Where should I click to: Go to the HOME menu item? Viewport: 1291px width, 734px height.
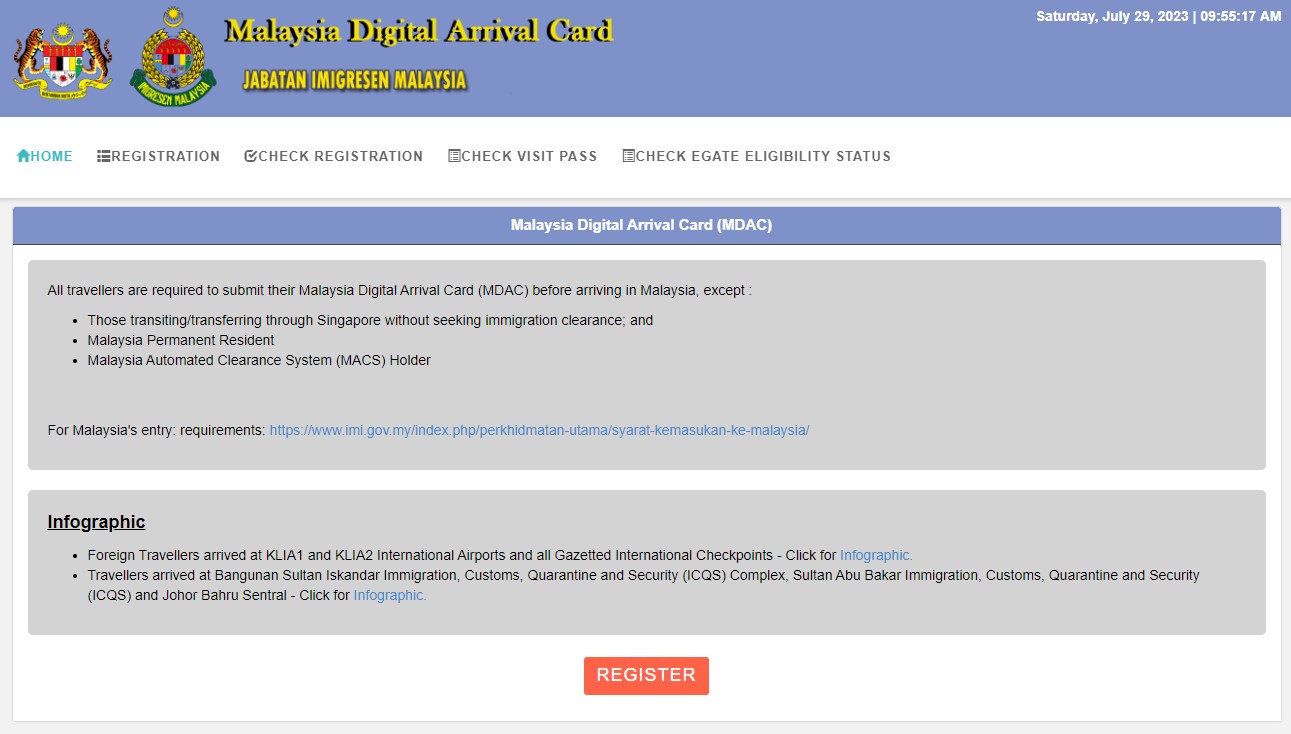[x=45, y=156]
